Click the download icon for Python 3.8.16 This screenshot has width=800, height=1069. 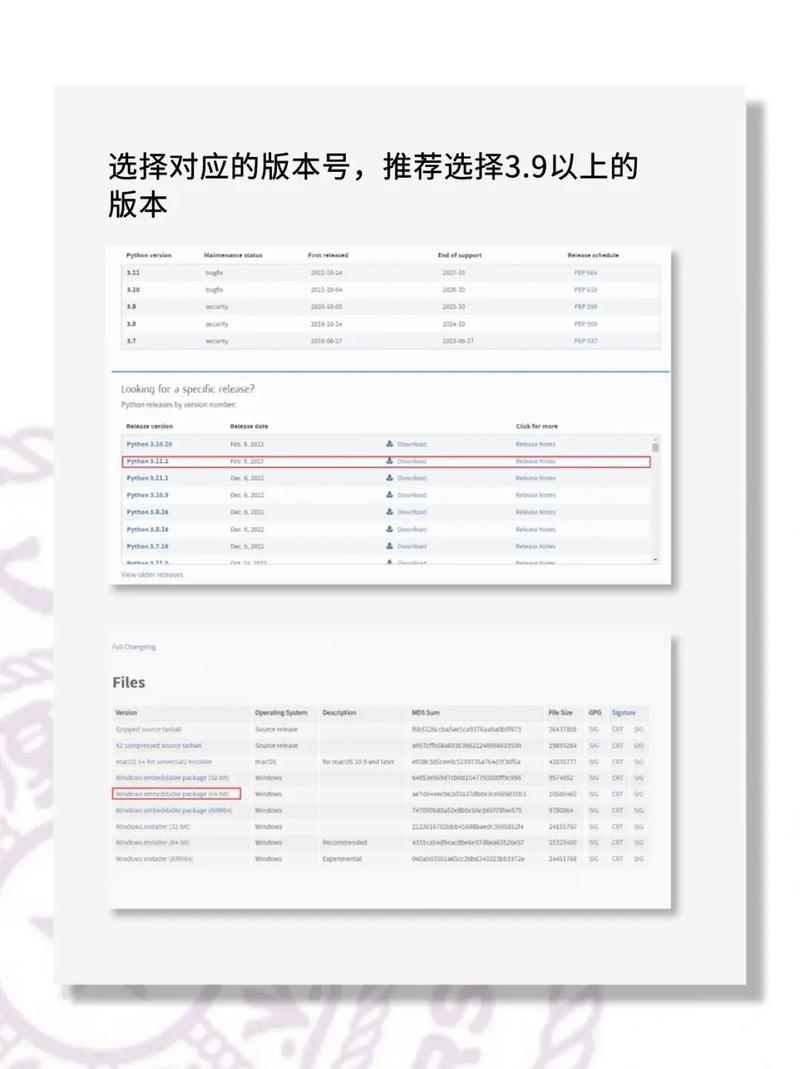[390, 529]
